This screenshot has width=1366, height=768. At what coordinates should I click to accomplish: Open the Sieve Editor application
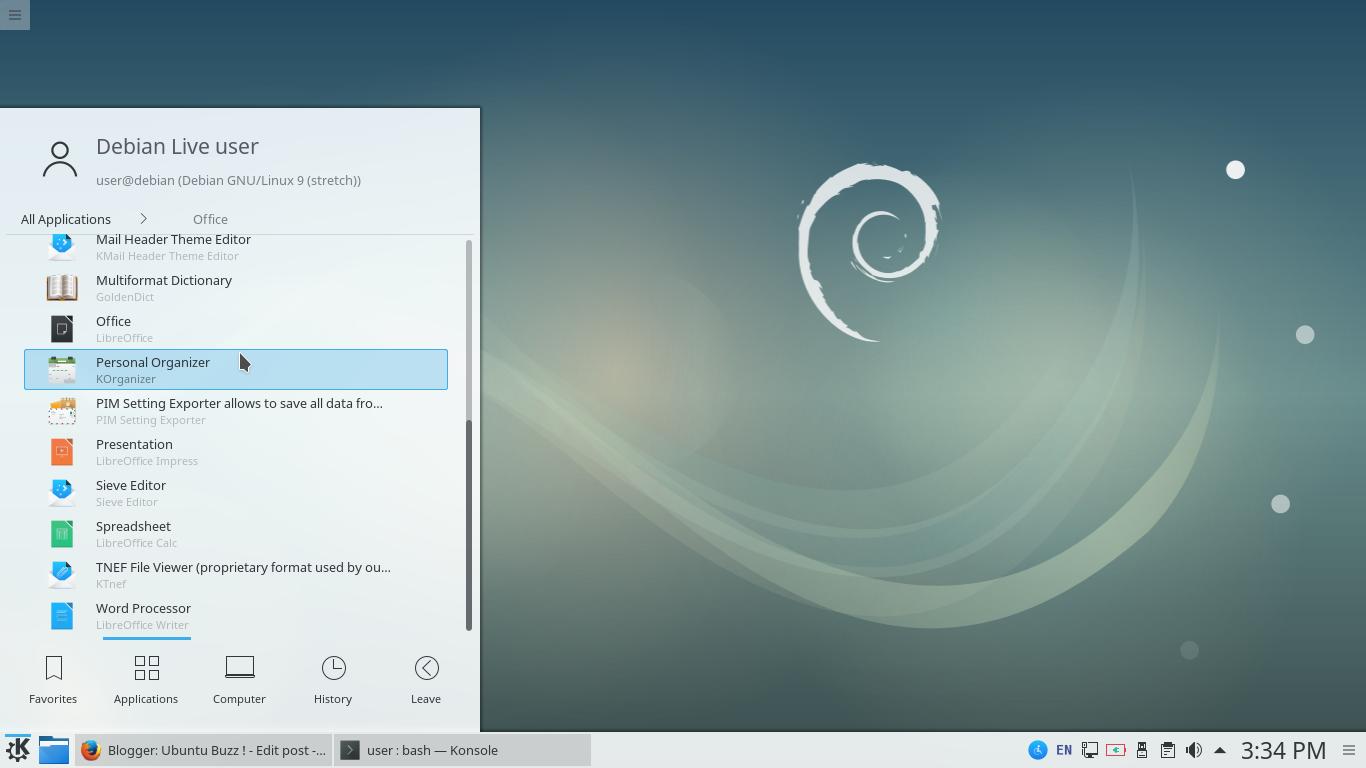[130, 492]
